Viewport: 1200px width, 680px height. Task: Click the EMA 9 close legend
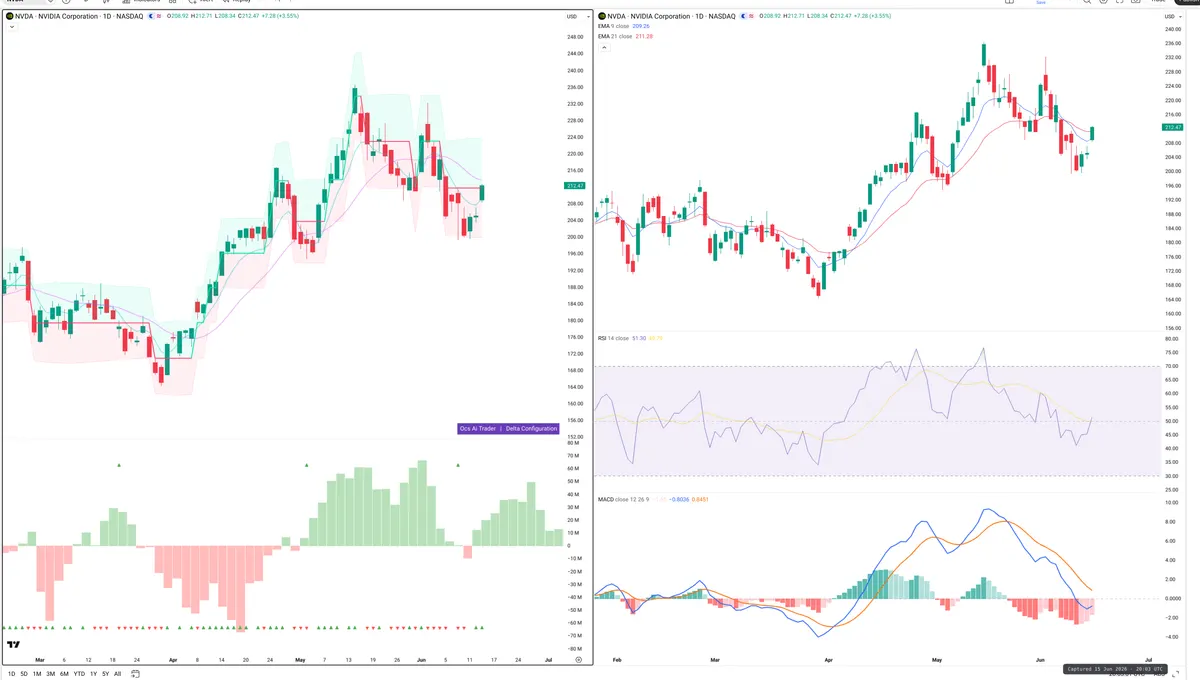click(614, 26)
